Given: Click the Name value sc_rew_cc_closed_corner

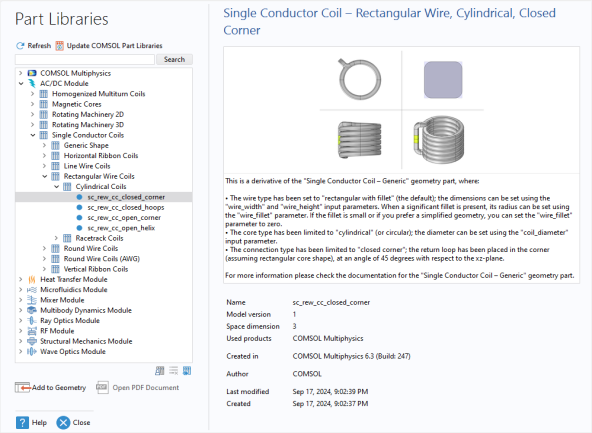Looking at the screenshot, I should coord(331,302).
